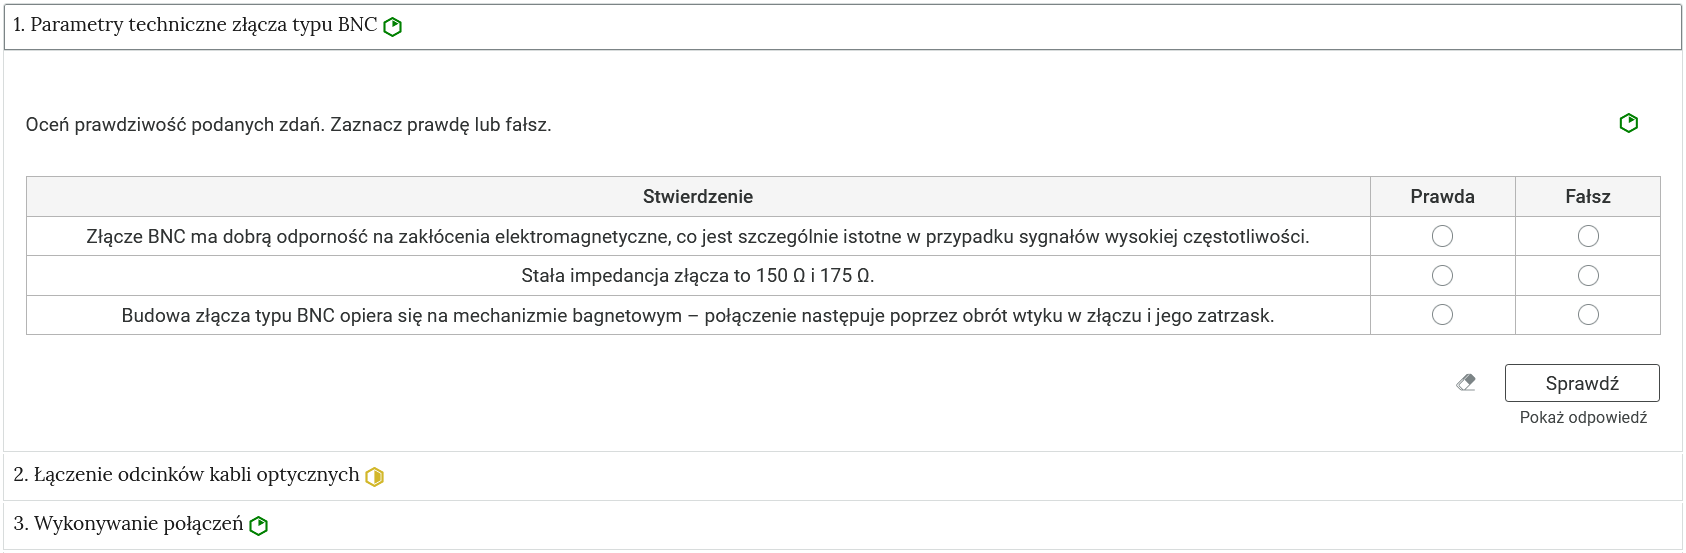
Task: Click the yellow hexagon icon beside optical cables
Action: pos(375,477)
